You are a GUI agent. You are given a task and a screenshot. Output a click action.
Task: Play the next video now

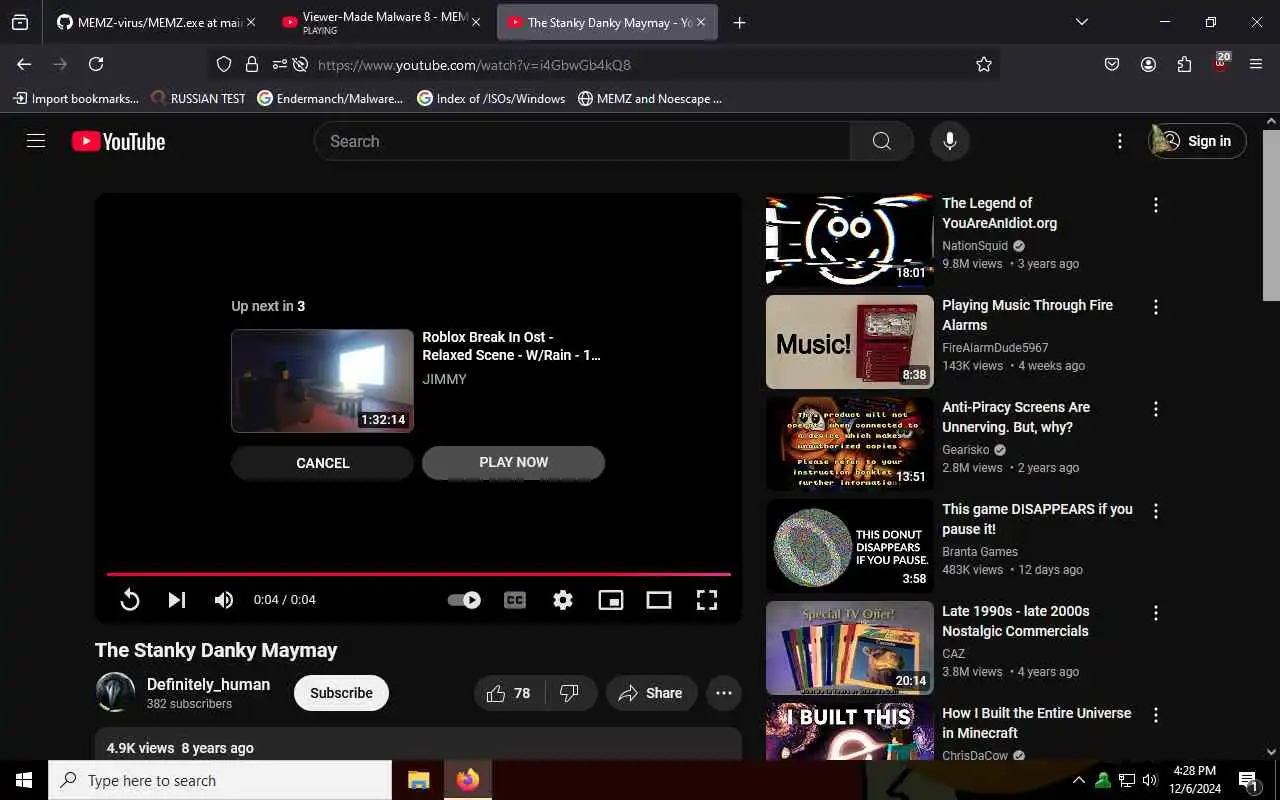point(513,462)
